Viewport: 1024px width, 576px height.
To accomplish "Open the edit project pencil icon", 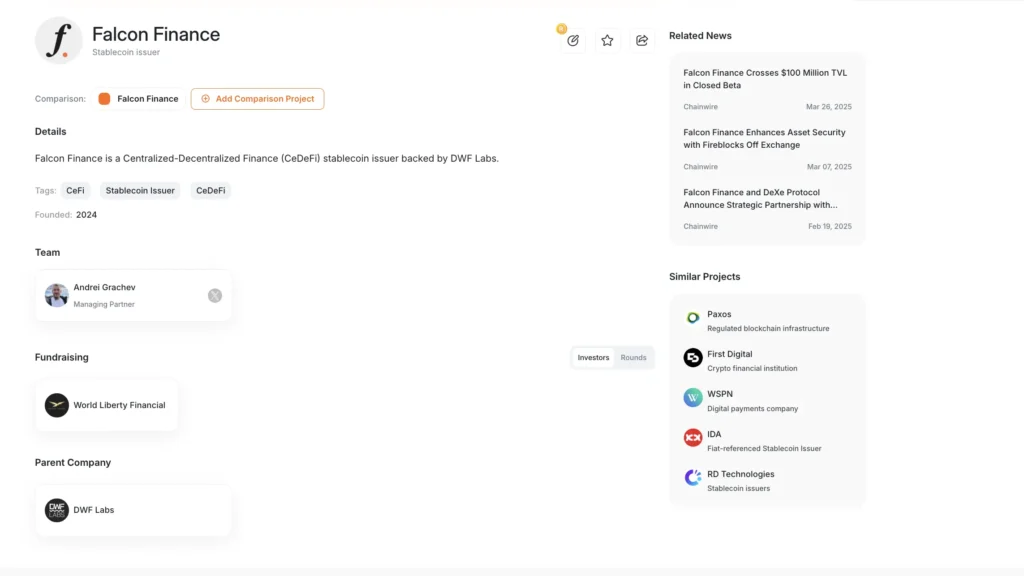I will pyautogui.click(x=573, y=40).
